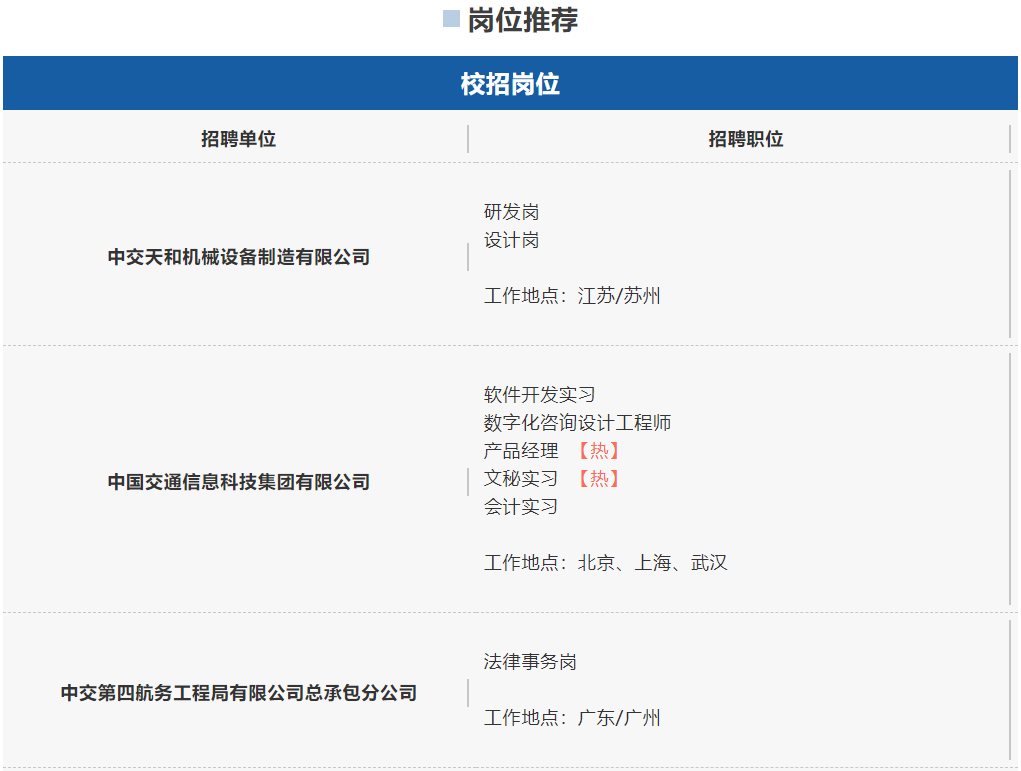
Task: Click the 校招岗位 blue banner title
Action: pyautogui.click(x=510, y=84)
